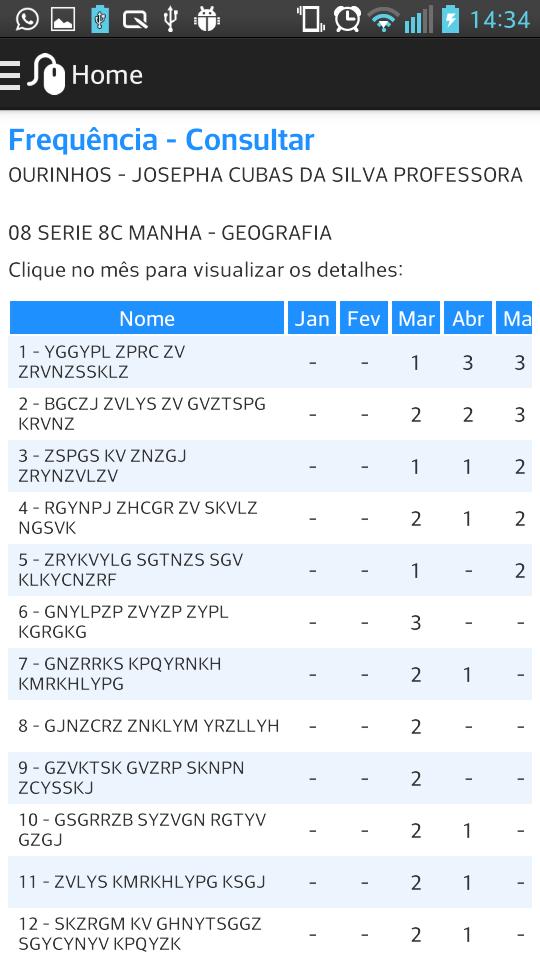
Task: Tap the clock showing 14:34
Action: 500,20
